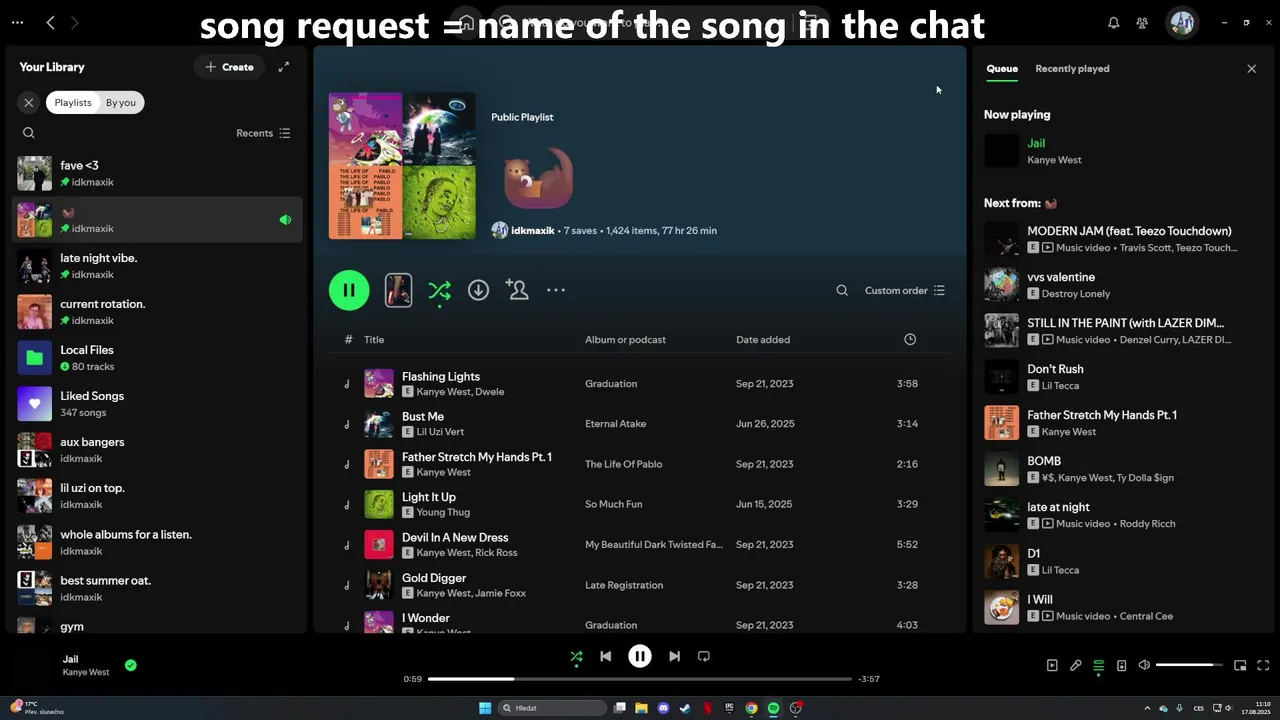Click the Light It Up track row
Image resolution: width=1280 pixels, height=720 pixels.
point(640,504)
